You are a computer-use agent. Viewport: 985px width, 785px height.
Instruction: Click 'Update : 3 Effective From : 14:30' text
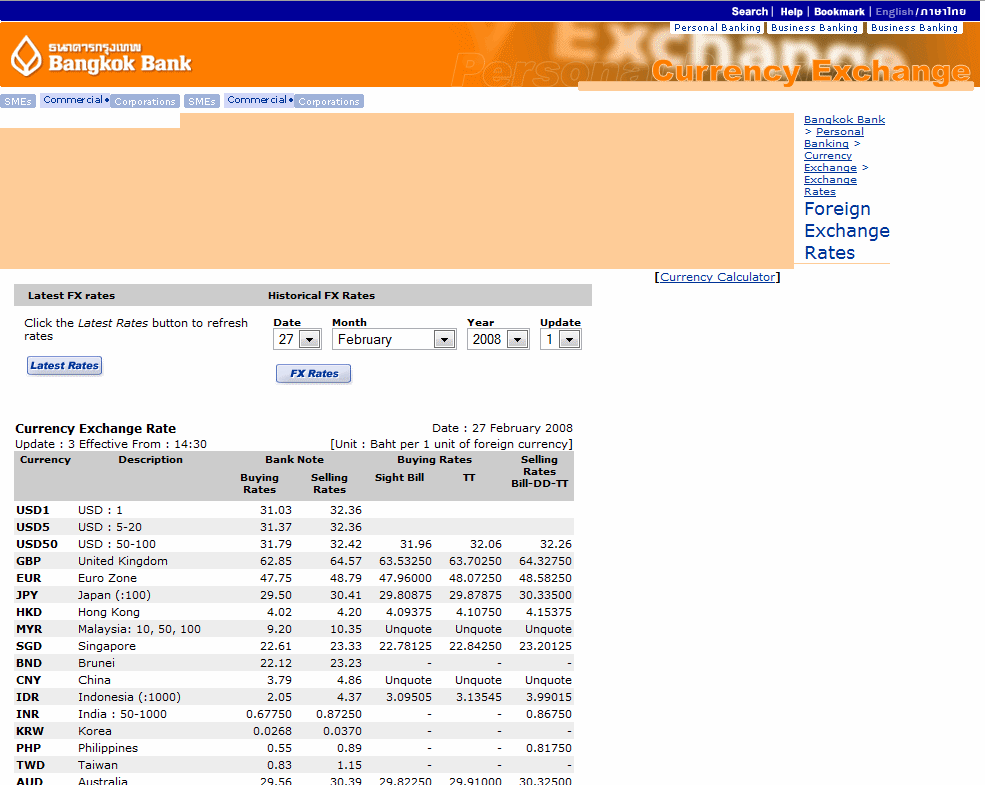pos(111,444)
